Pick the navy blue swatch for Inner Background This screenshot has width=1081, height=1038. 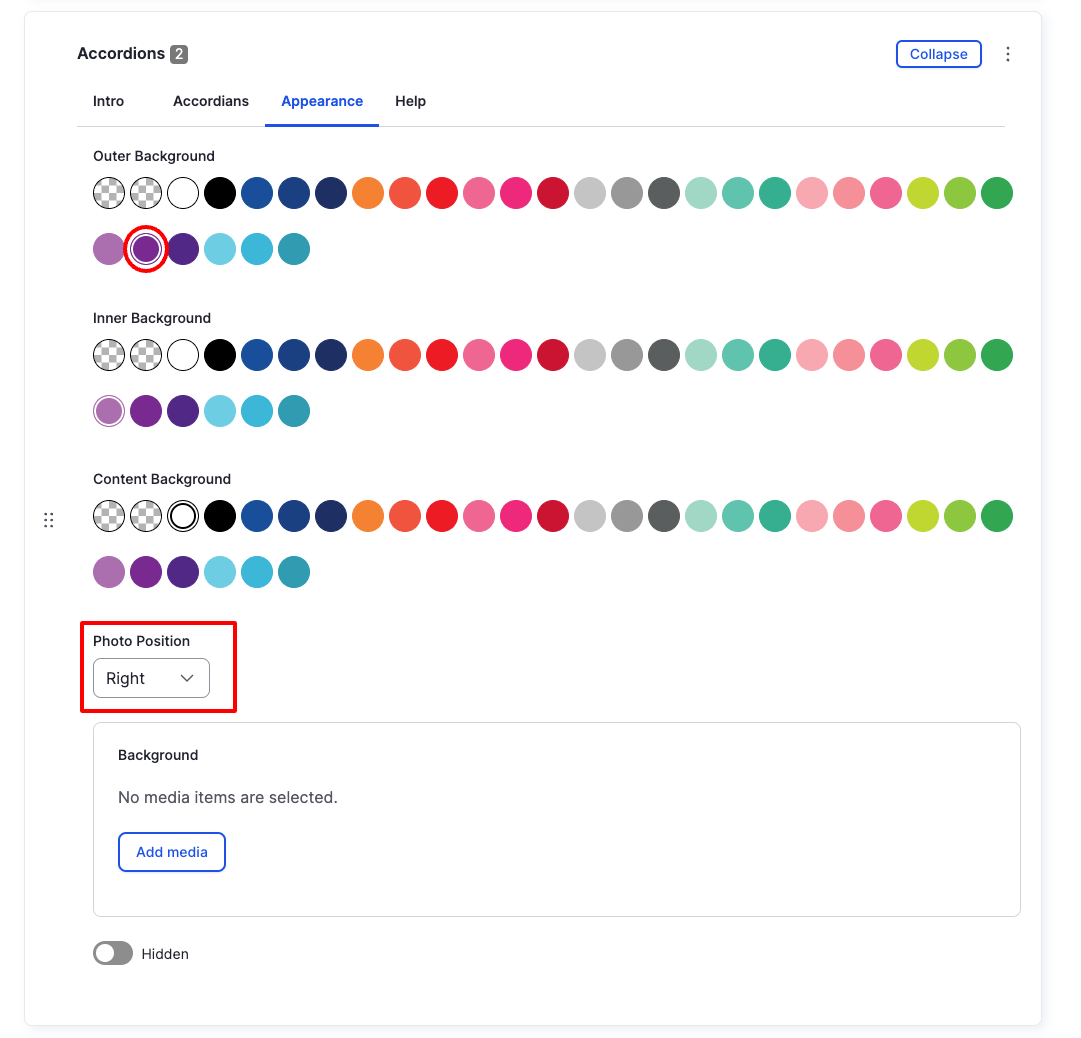click(331, 354)
